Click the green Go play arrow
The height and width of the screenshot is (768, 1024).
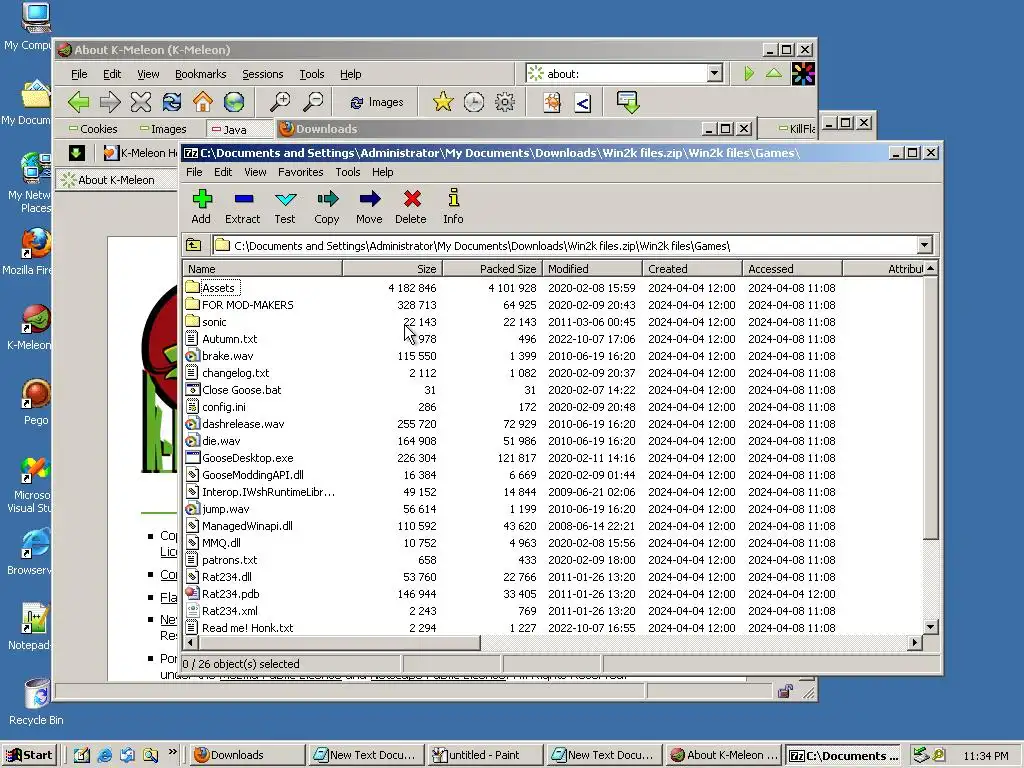749,73
